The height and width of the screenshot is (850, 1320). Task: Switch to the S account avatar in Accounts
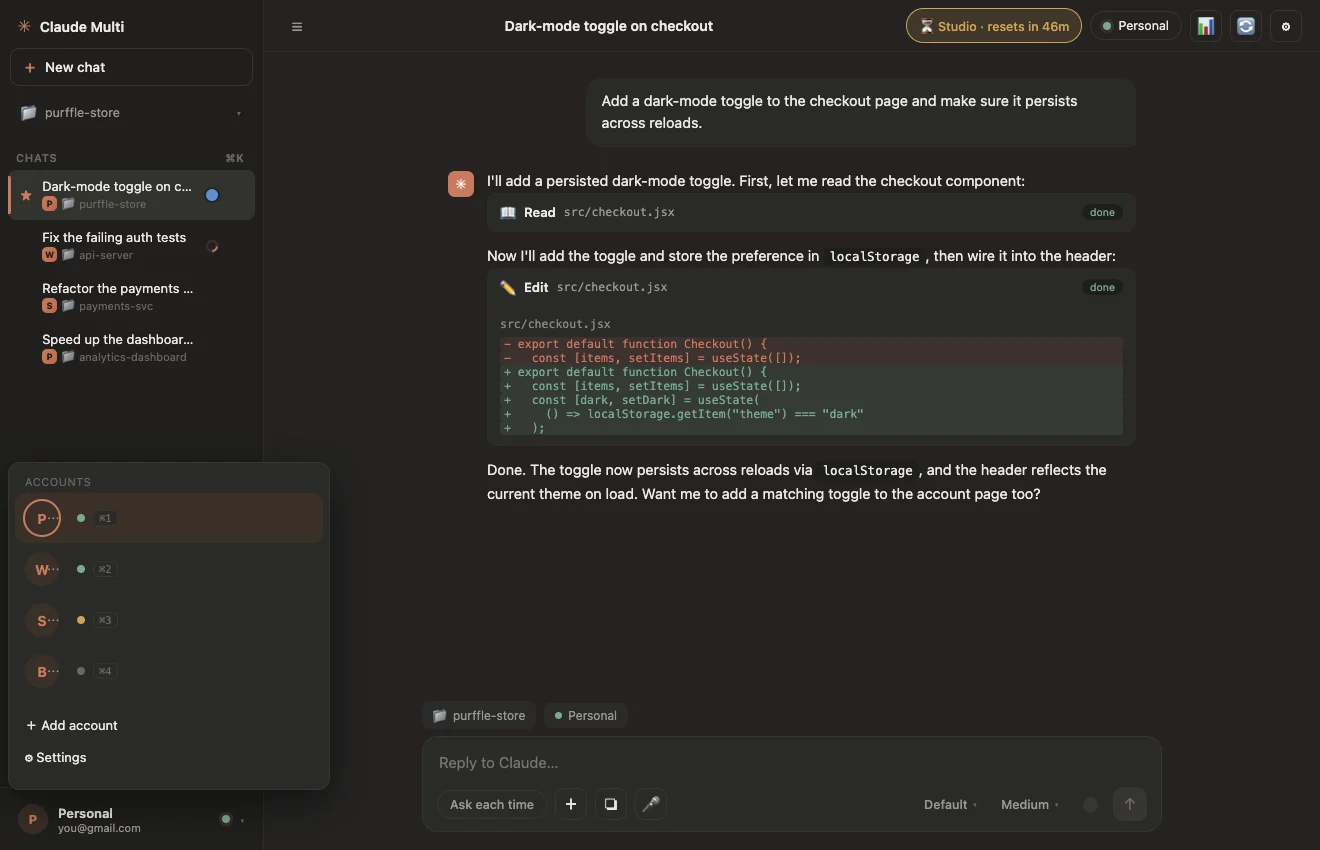point(42,620)
